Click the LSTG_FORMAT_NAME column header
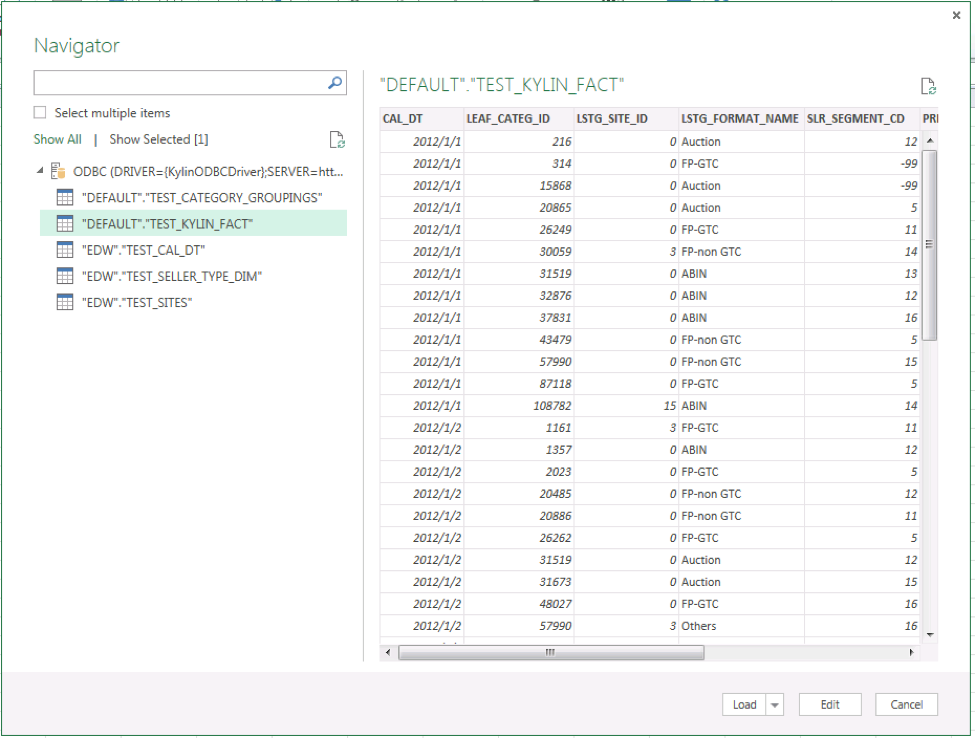Image resolution: width=975 pixels, height=738 pixels. [739, 119]
